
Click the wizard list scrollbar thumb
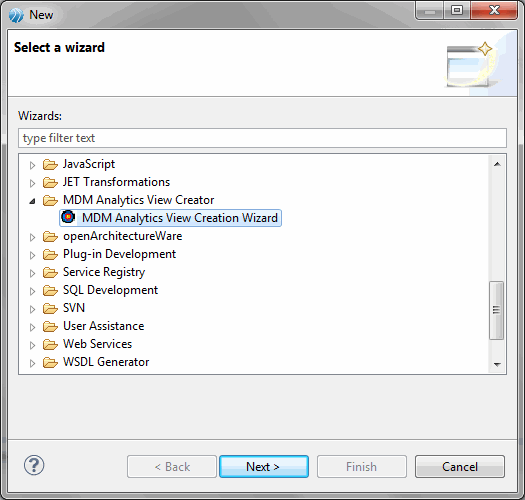click(x=496, y=310)
